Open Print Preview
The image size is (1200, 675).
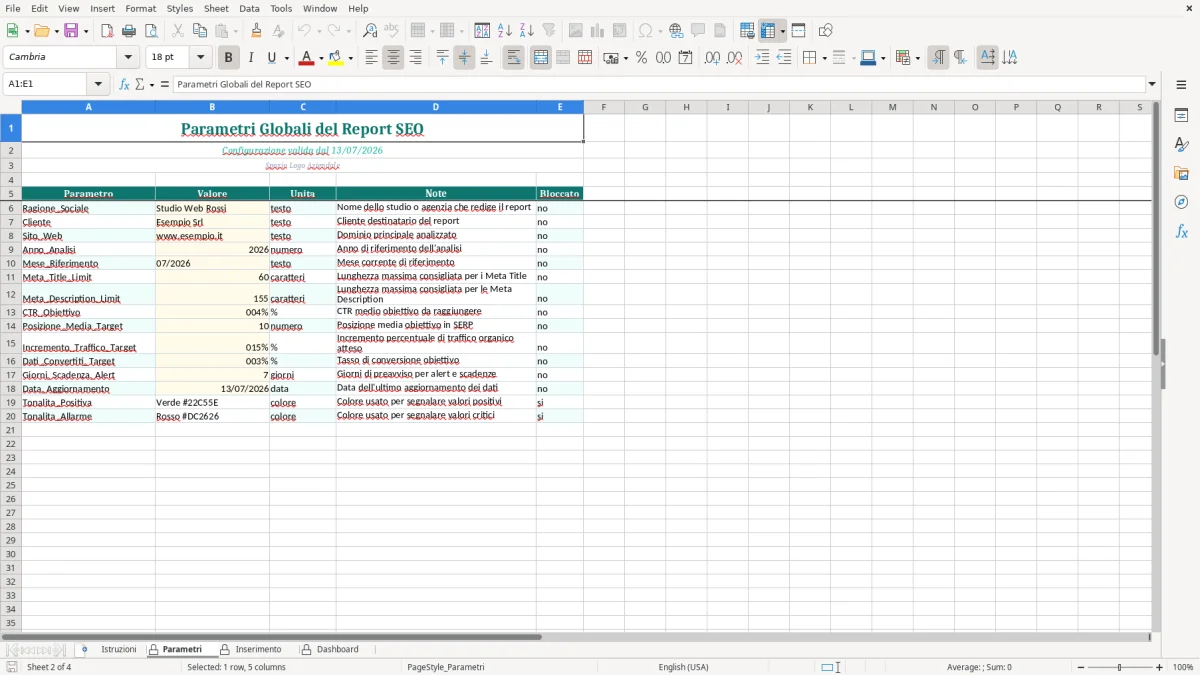pyautogui.click(x=151, y=31)
